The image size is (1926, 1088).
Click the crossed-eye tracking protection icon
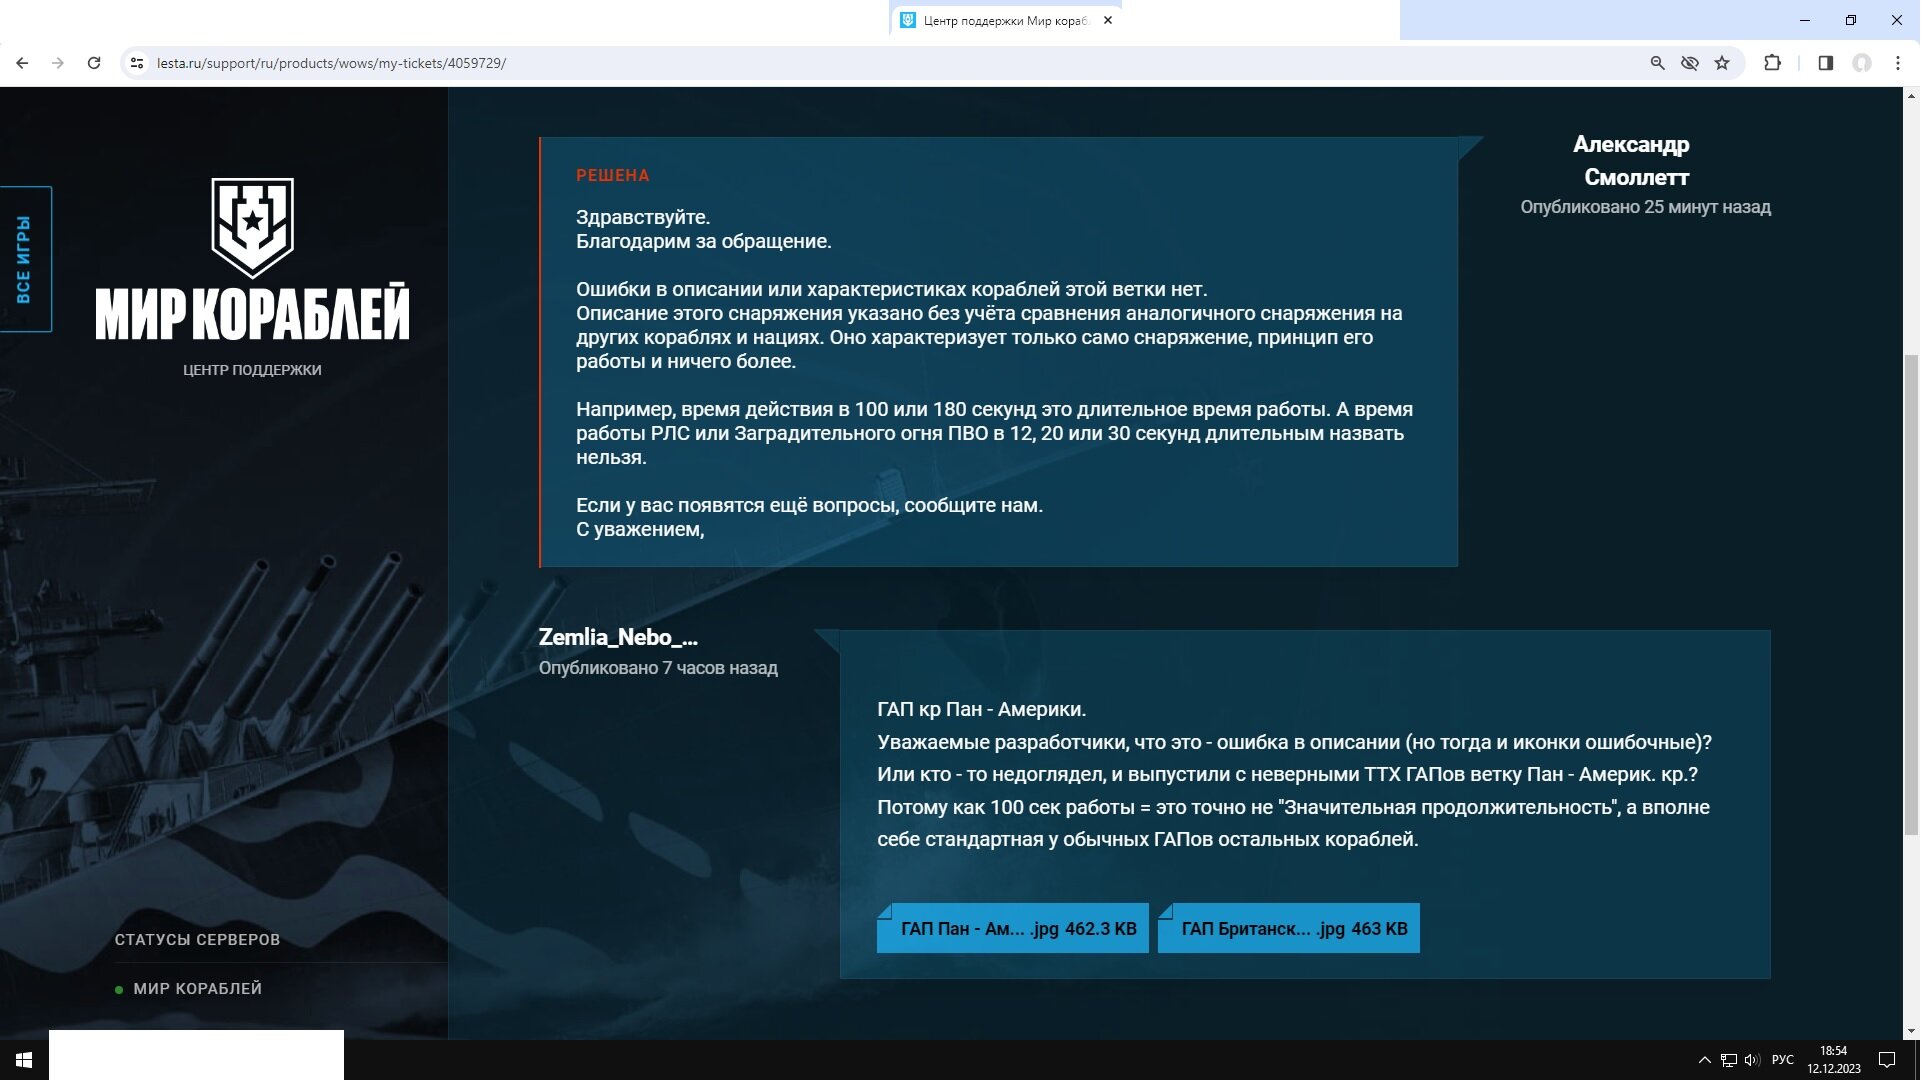pyautogui.click(x=1690, y=63)
